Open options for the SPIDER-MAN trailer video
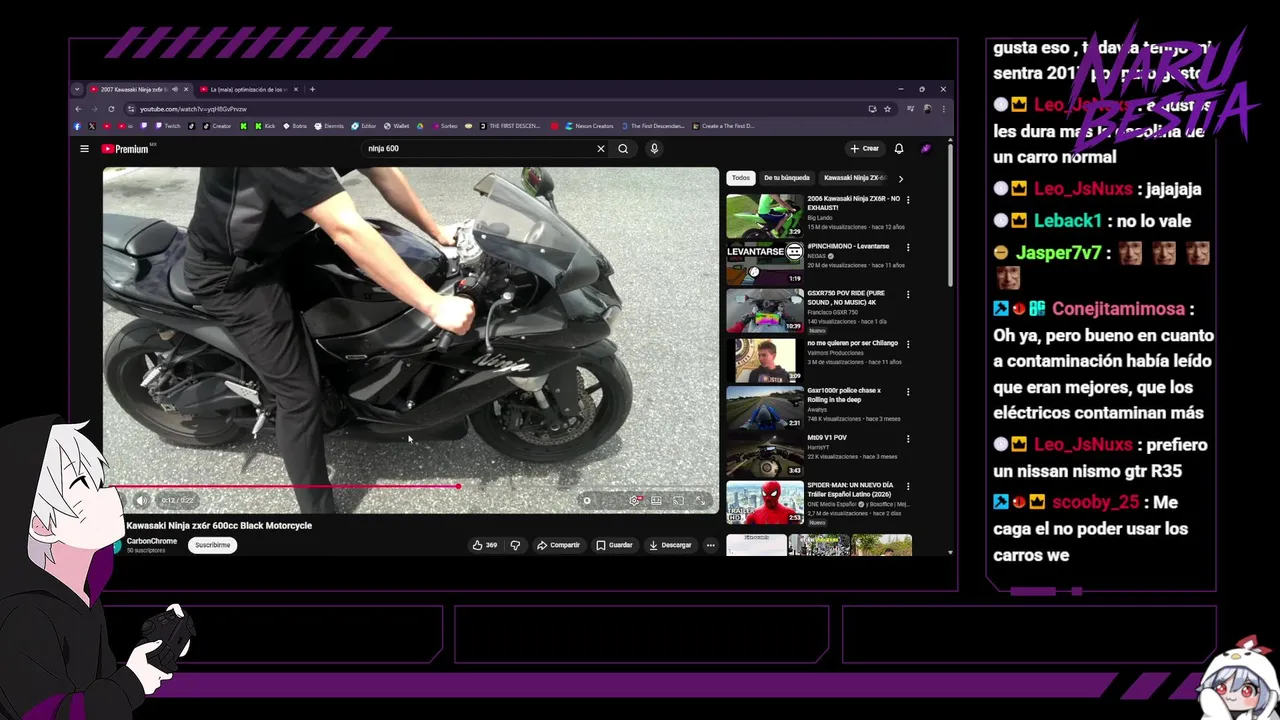Image resolution: width=1280 pixels, height=720 pixels. coord(908,486)
